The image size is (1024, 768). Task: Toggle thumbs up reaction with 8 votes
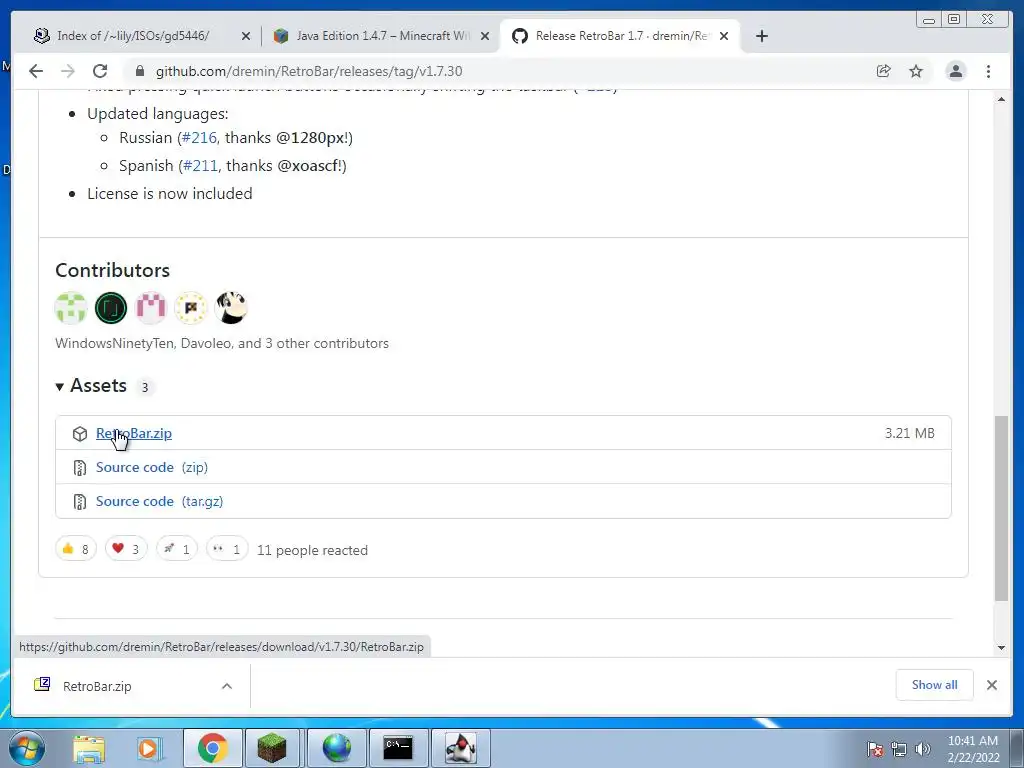click(x=76, y=549)
